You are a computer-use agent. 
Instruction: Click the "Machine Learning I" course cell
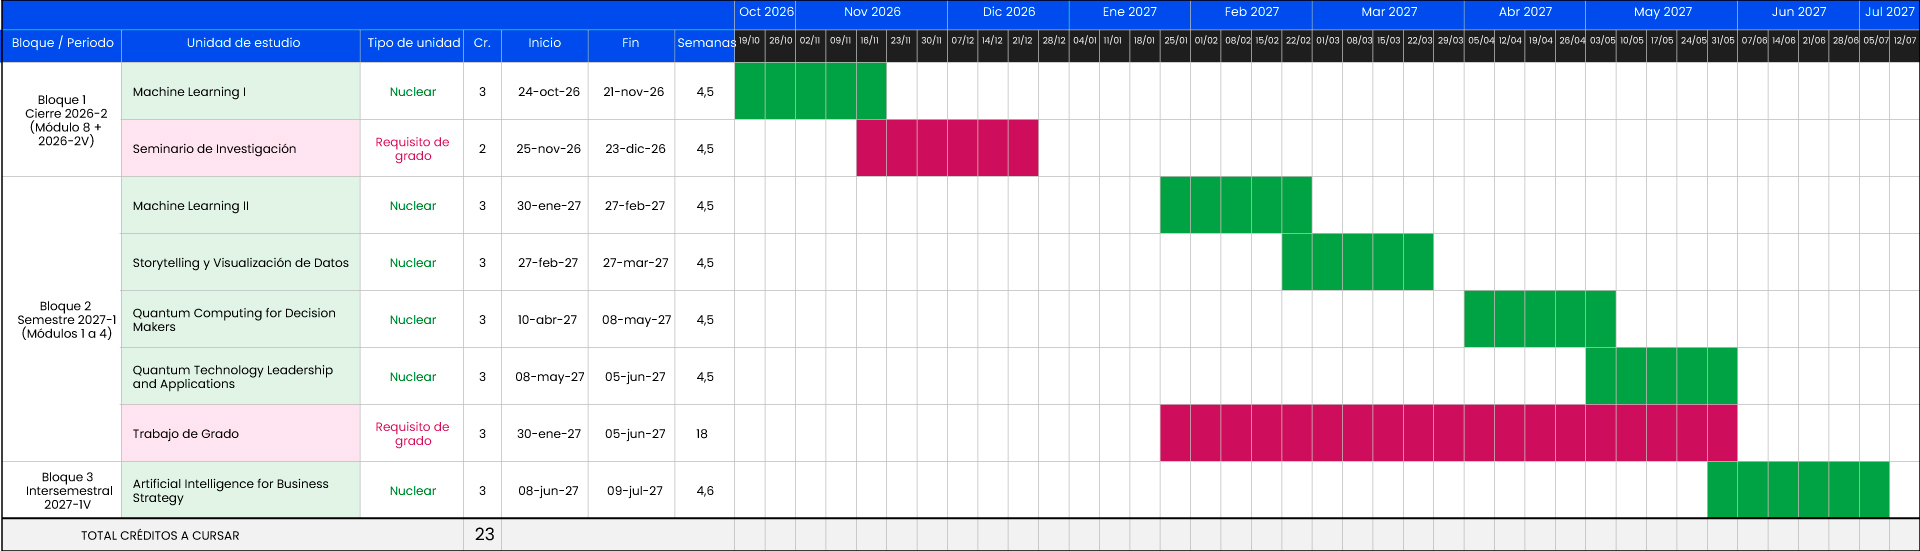(241, 91)
